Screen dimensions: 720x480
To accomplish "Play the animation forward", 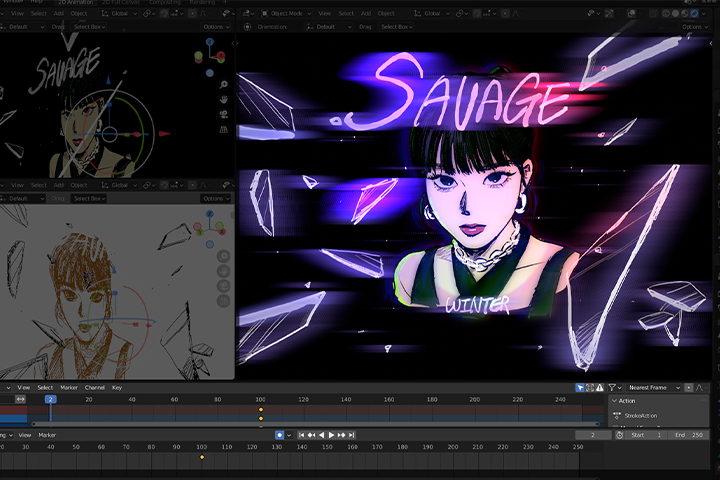I will pyautogui.click(x=331, y=435).
